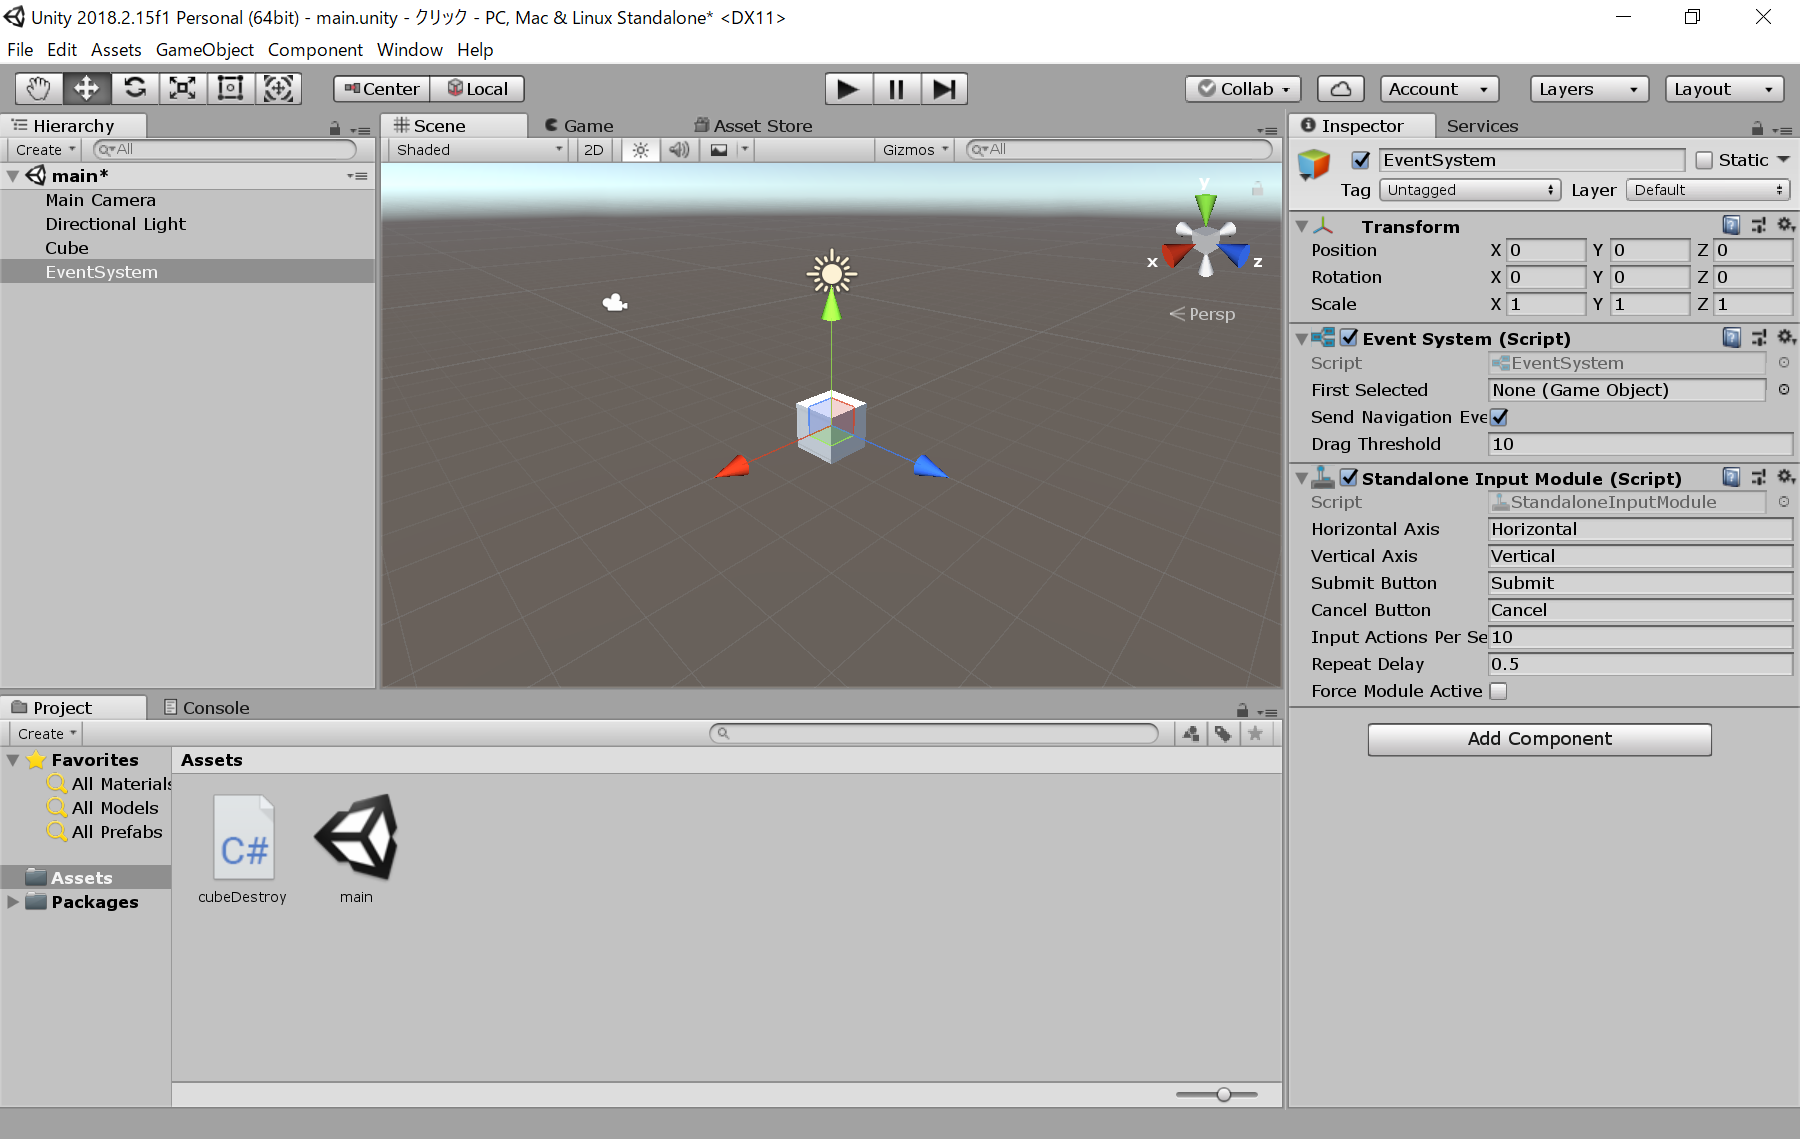1800x1139 pixels.
Task: Enable the Static checkbox
Action: point(1704,160)
